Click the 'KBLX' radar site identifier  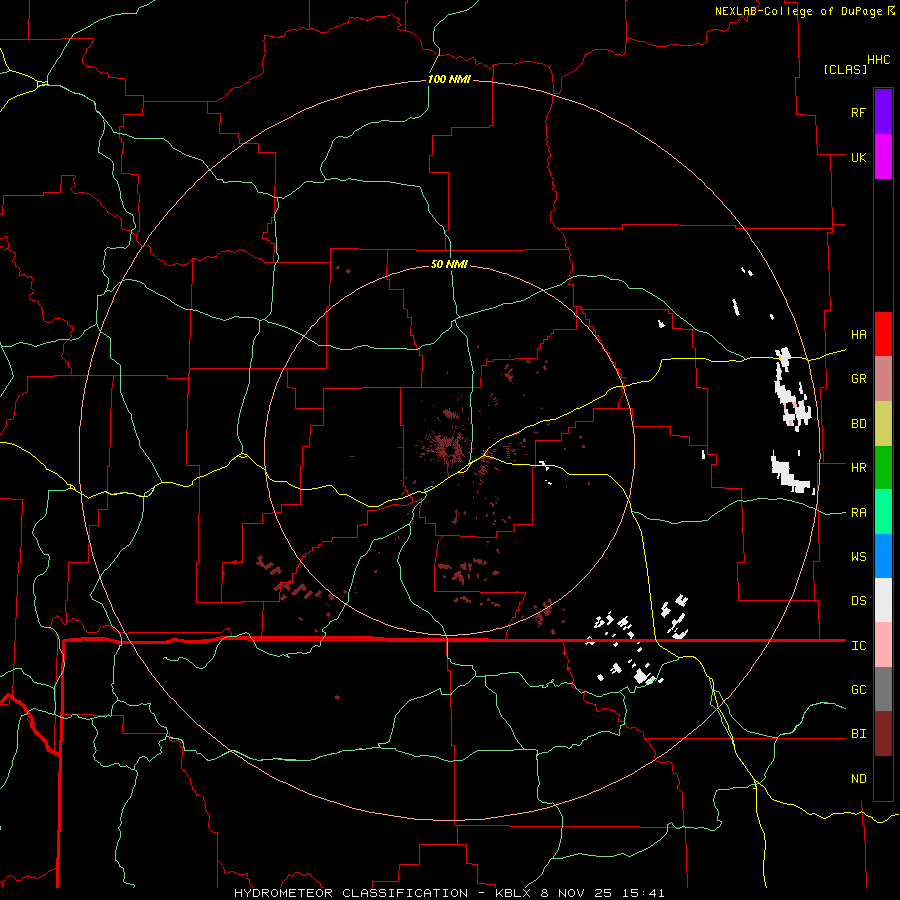[x=513, y=893]
